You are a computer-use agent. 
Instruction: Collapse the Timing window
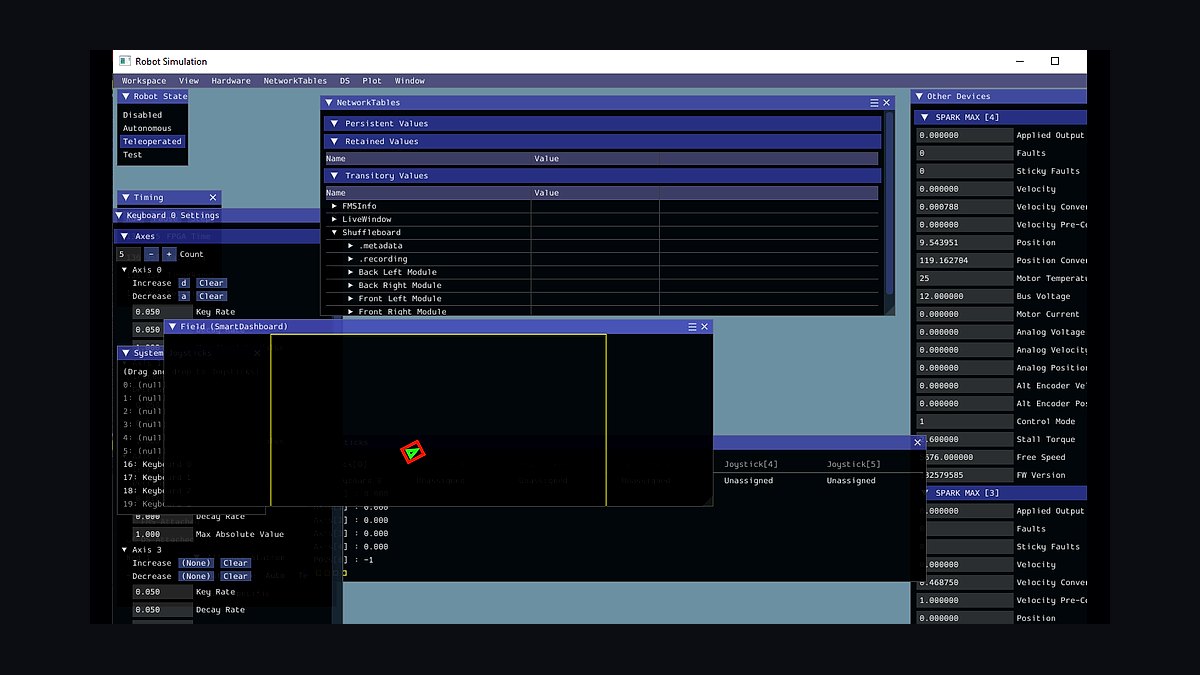125,198
